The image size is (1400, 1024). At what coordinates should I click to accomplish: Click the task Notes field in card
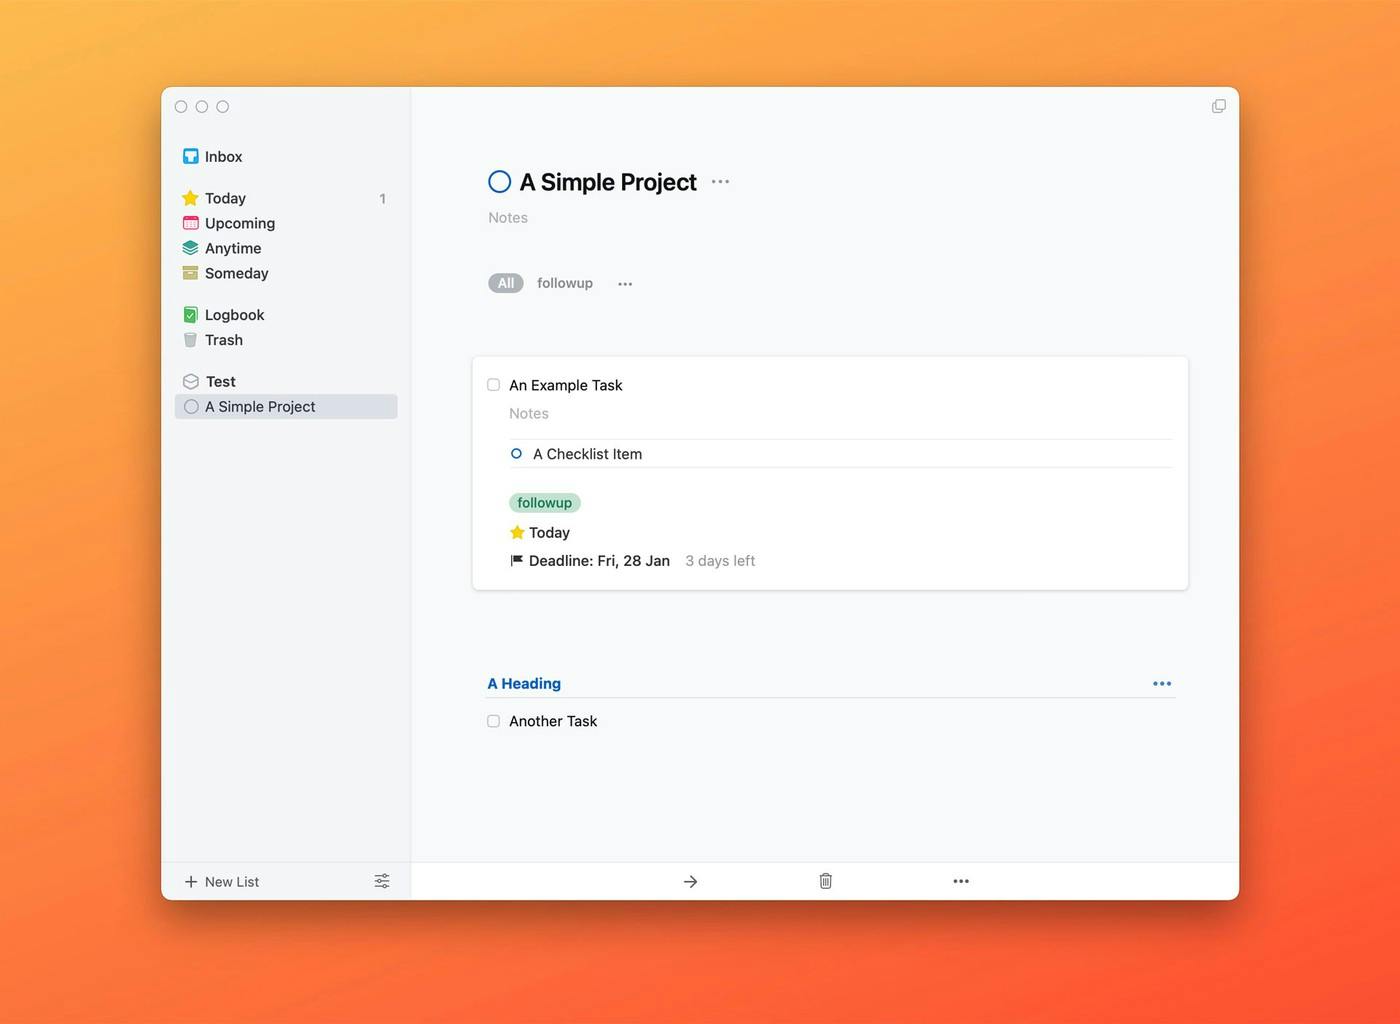(x=529, y=413)
